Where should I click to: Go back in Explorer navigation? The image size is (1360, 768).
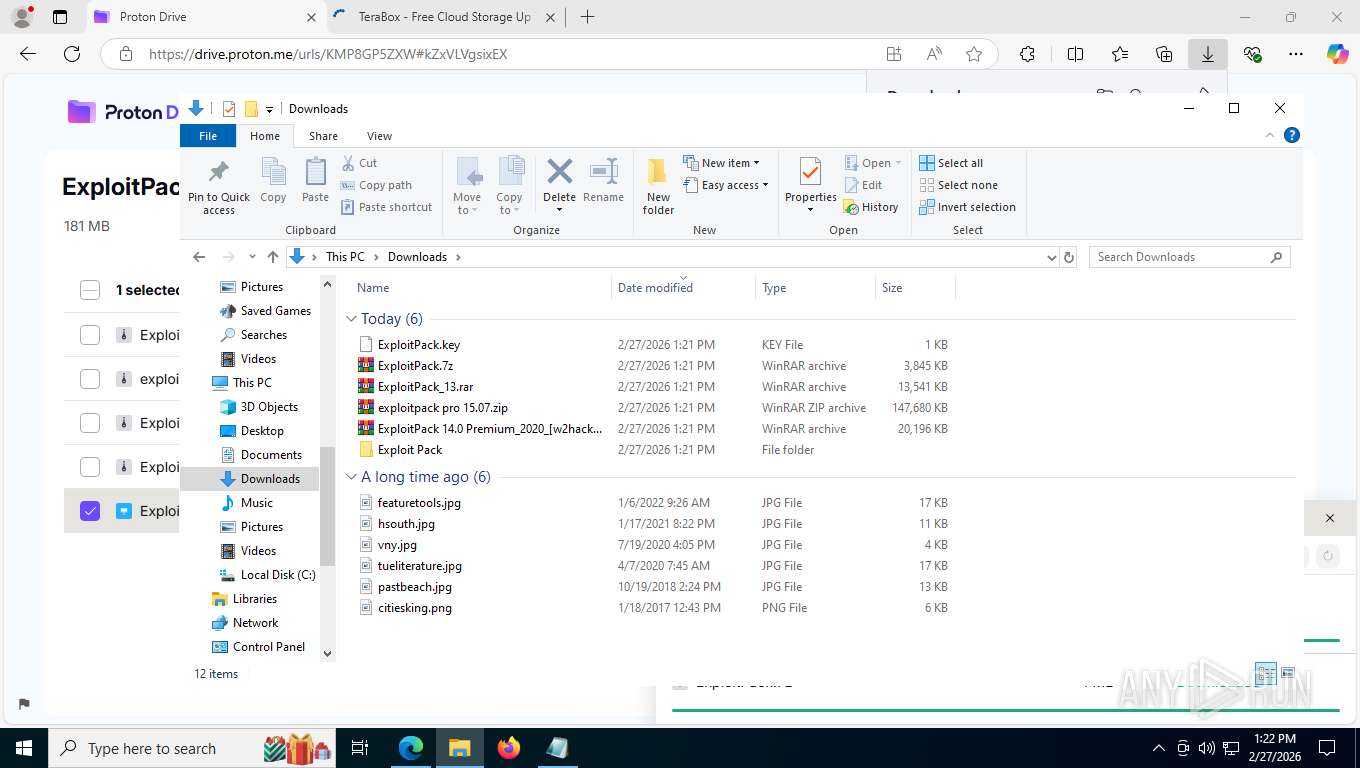click(199, 257)
